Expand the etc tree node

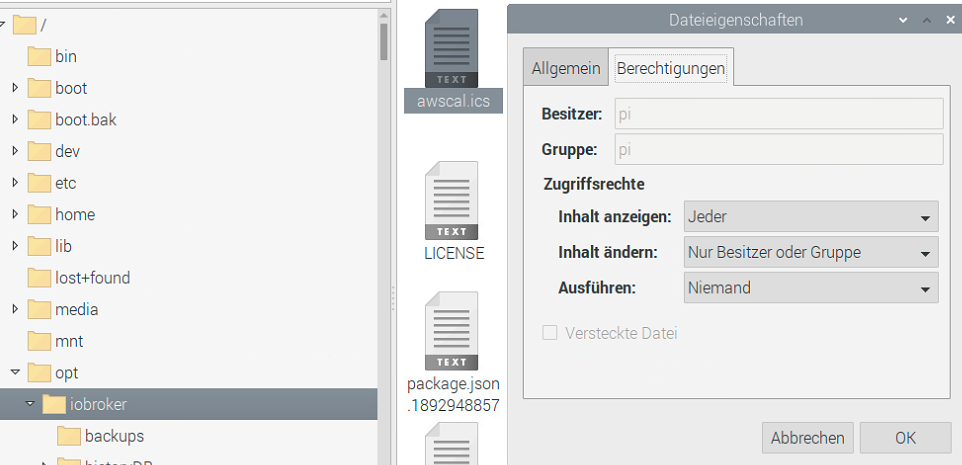pos(15,183)
